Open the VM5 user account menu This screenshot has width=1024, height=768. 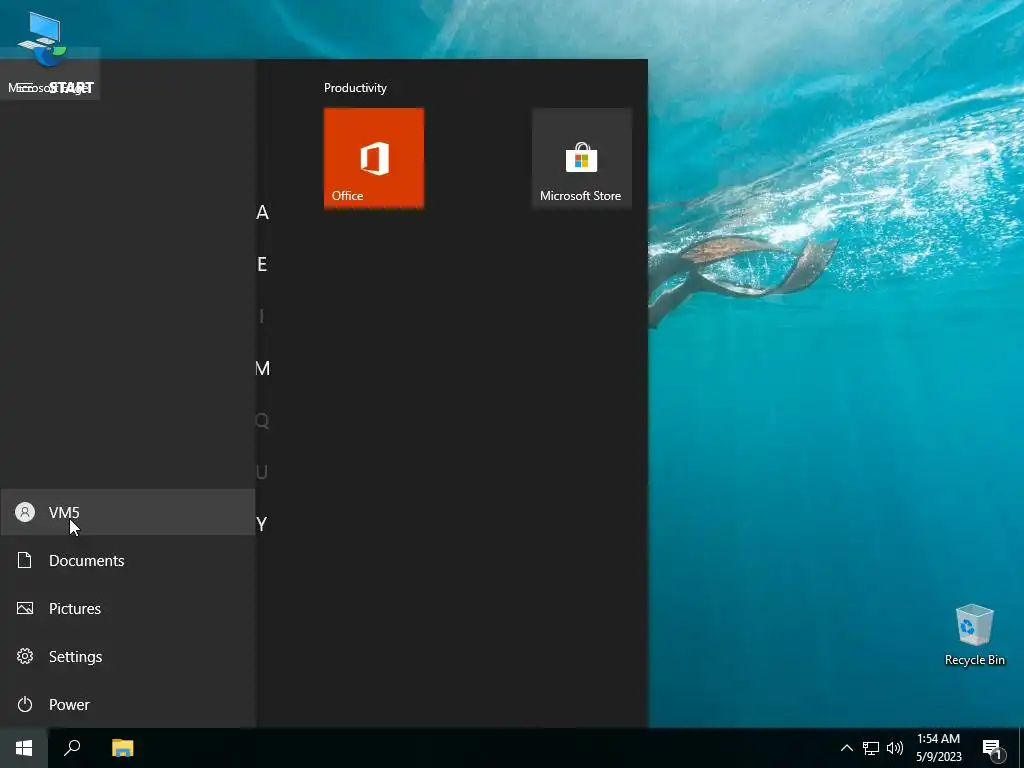click(127, 513)
